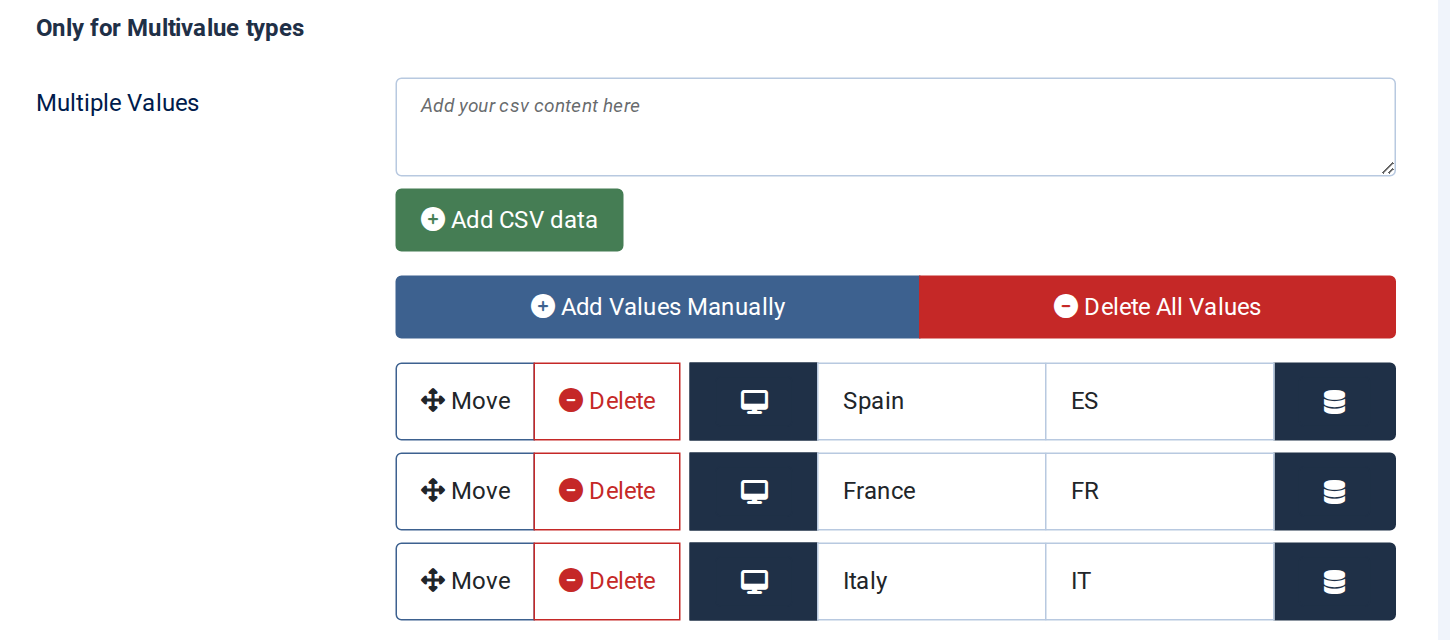
Task: Click Move handle for Italy row
Action: [x=465, y=581]
